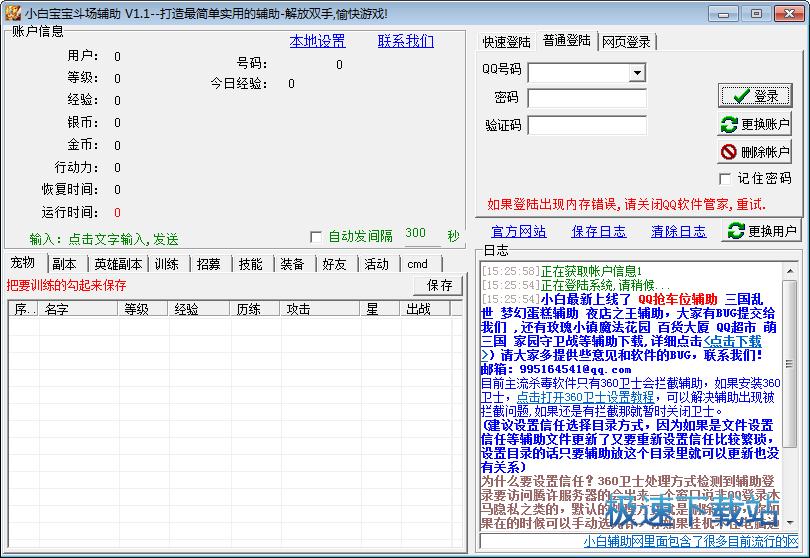
Task: Click the 更换账户 switch account refresh icon
Action: coord(729,125)
